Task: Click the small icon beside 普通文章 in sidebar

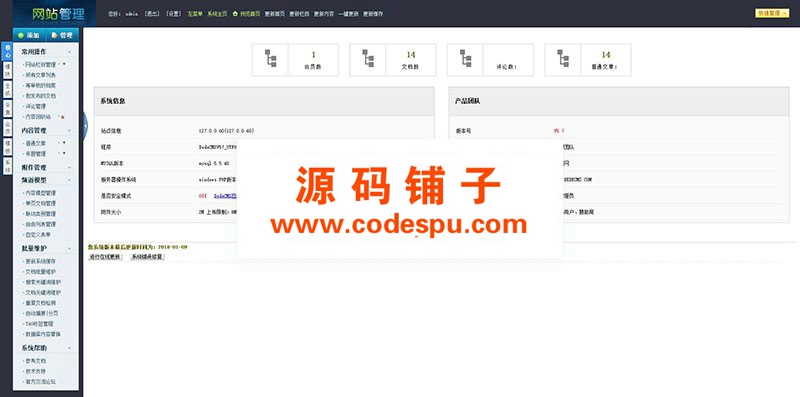Action: 64,143
